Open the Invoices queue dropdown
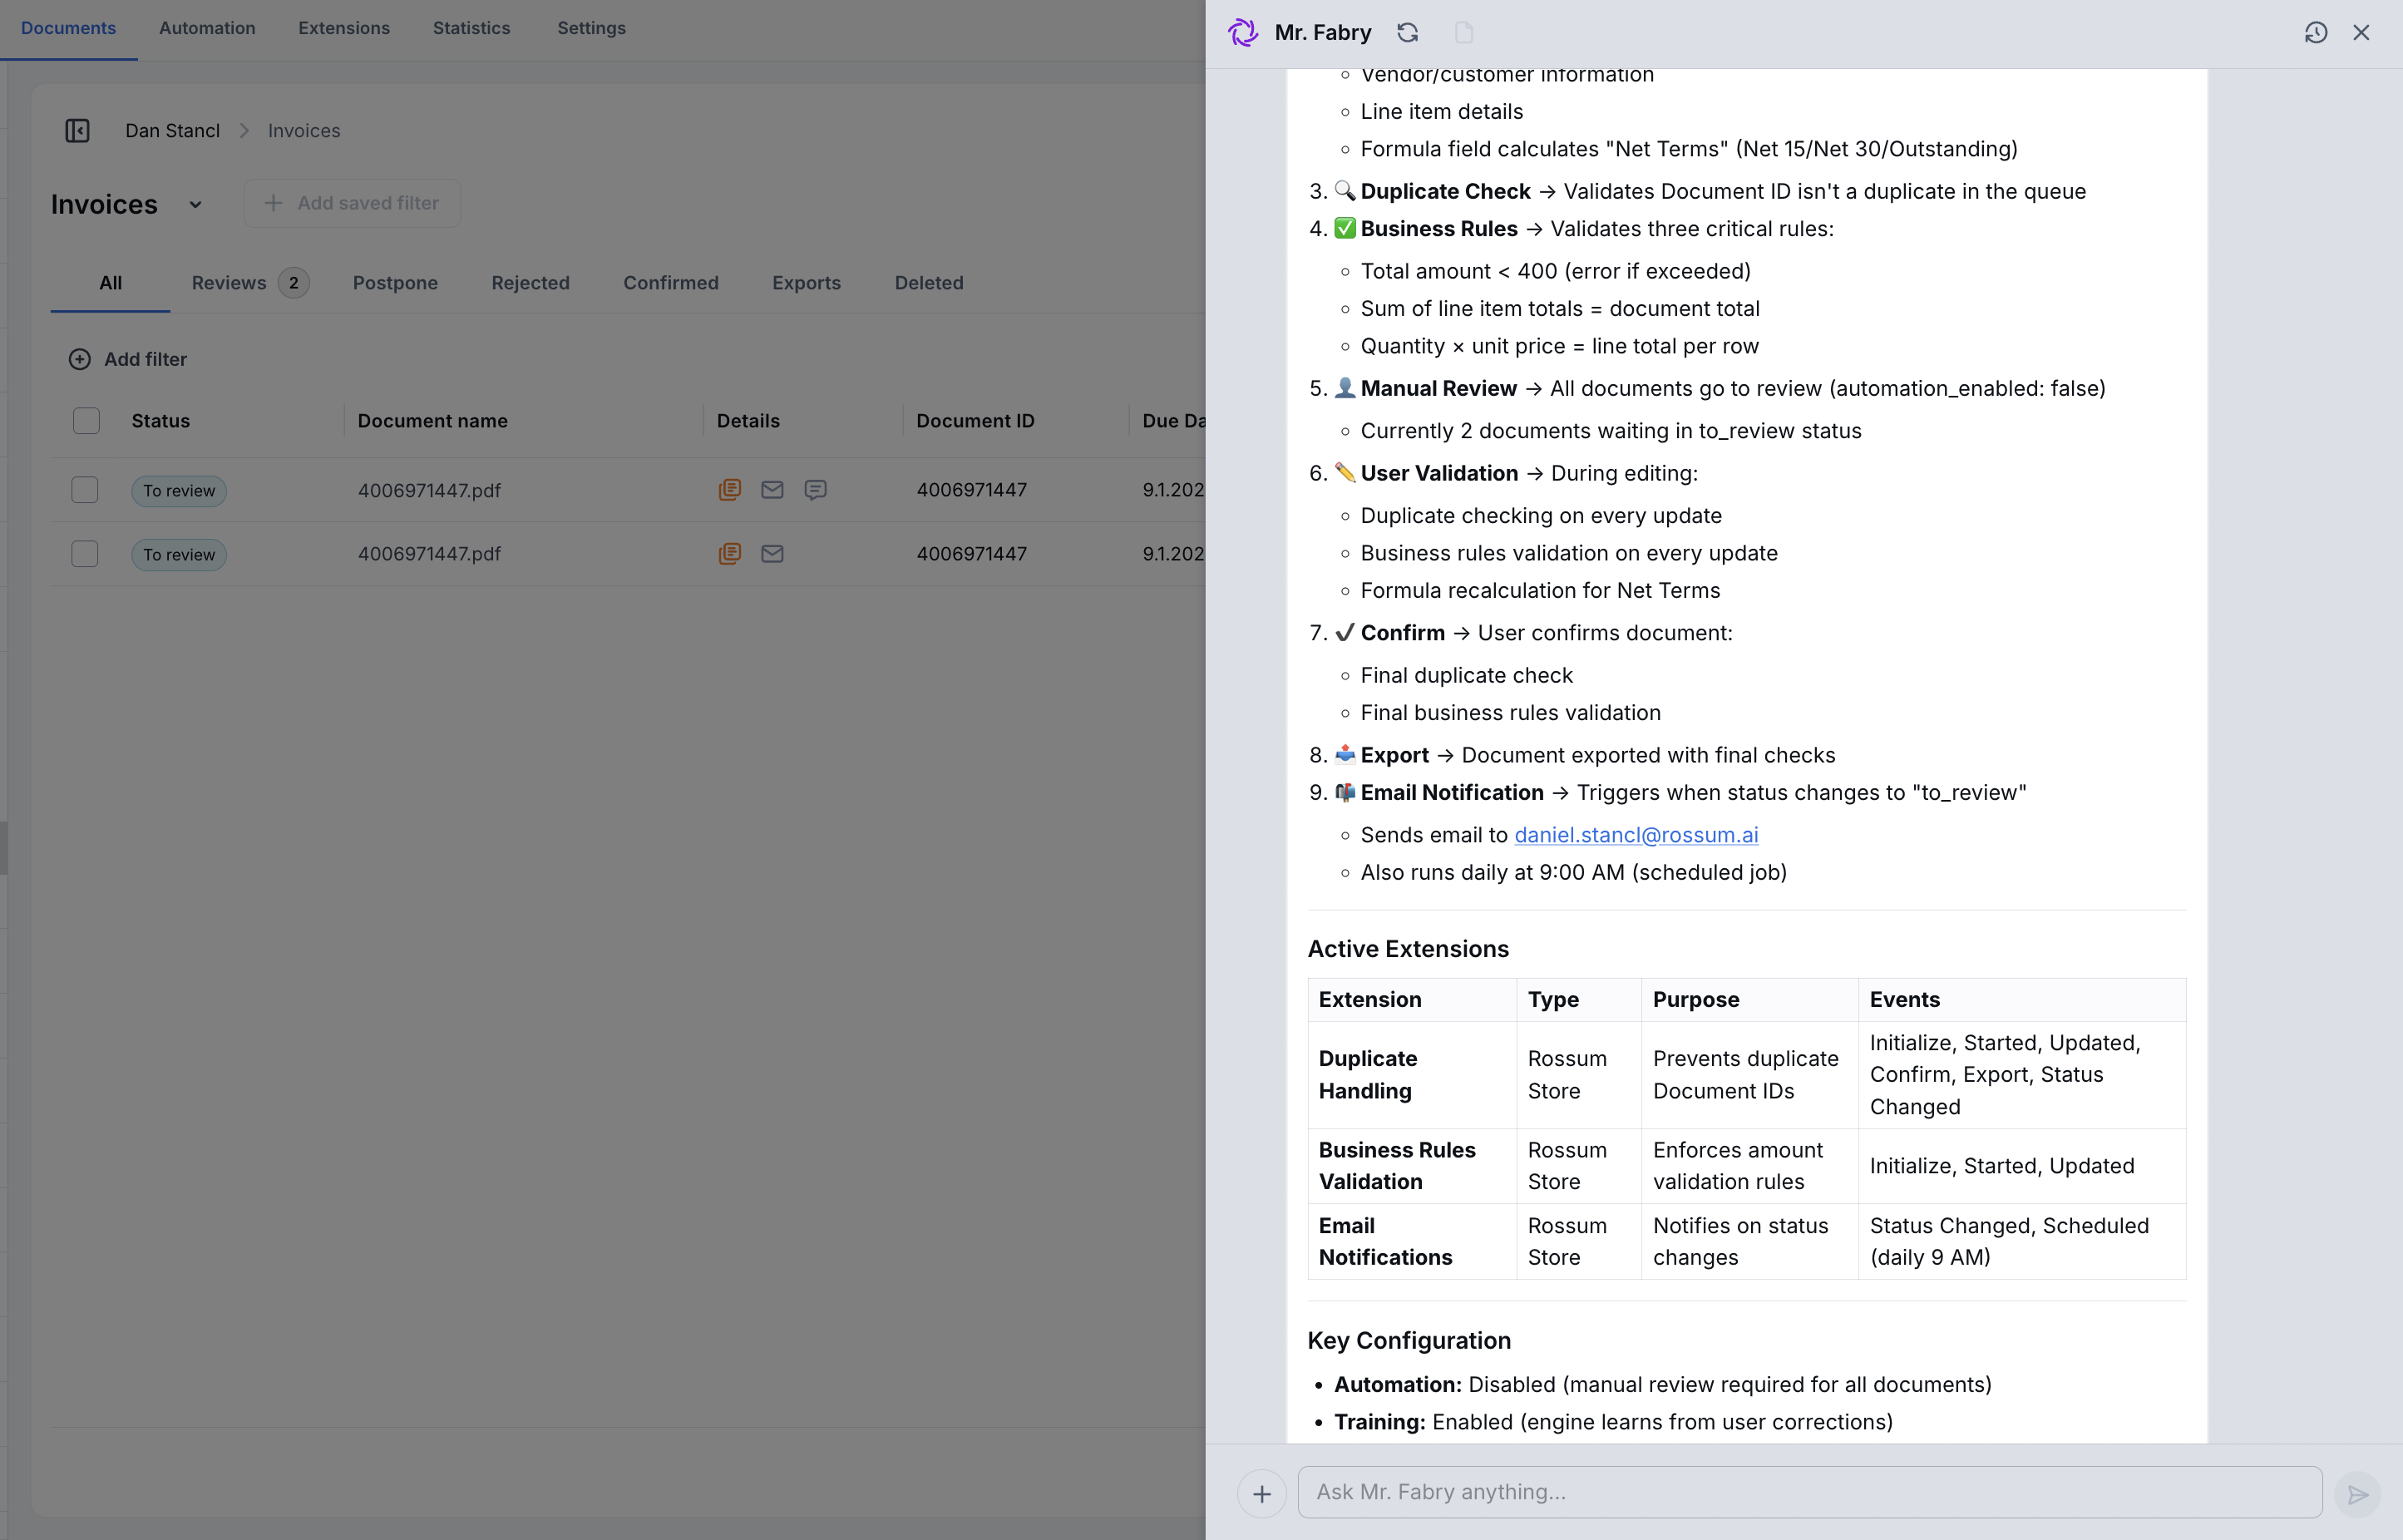2403x1540 pixels. coord(196,204)
